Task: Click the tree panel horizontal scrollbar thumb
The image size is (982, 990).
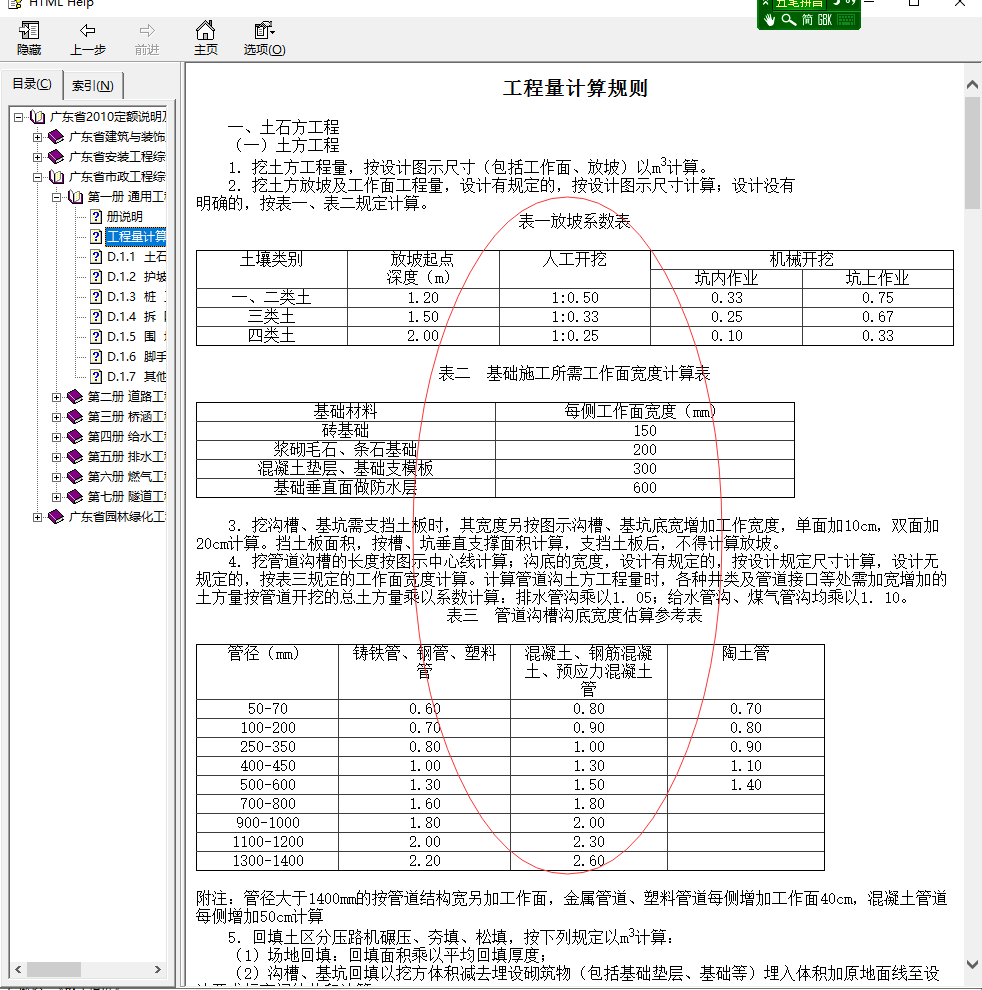Action: 53,969
